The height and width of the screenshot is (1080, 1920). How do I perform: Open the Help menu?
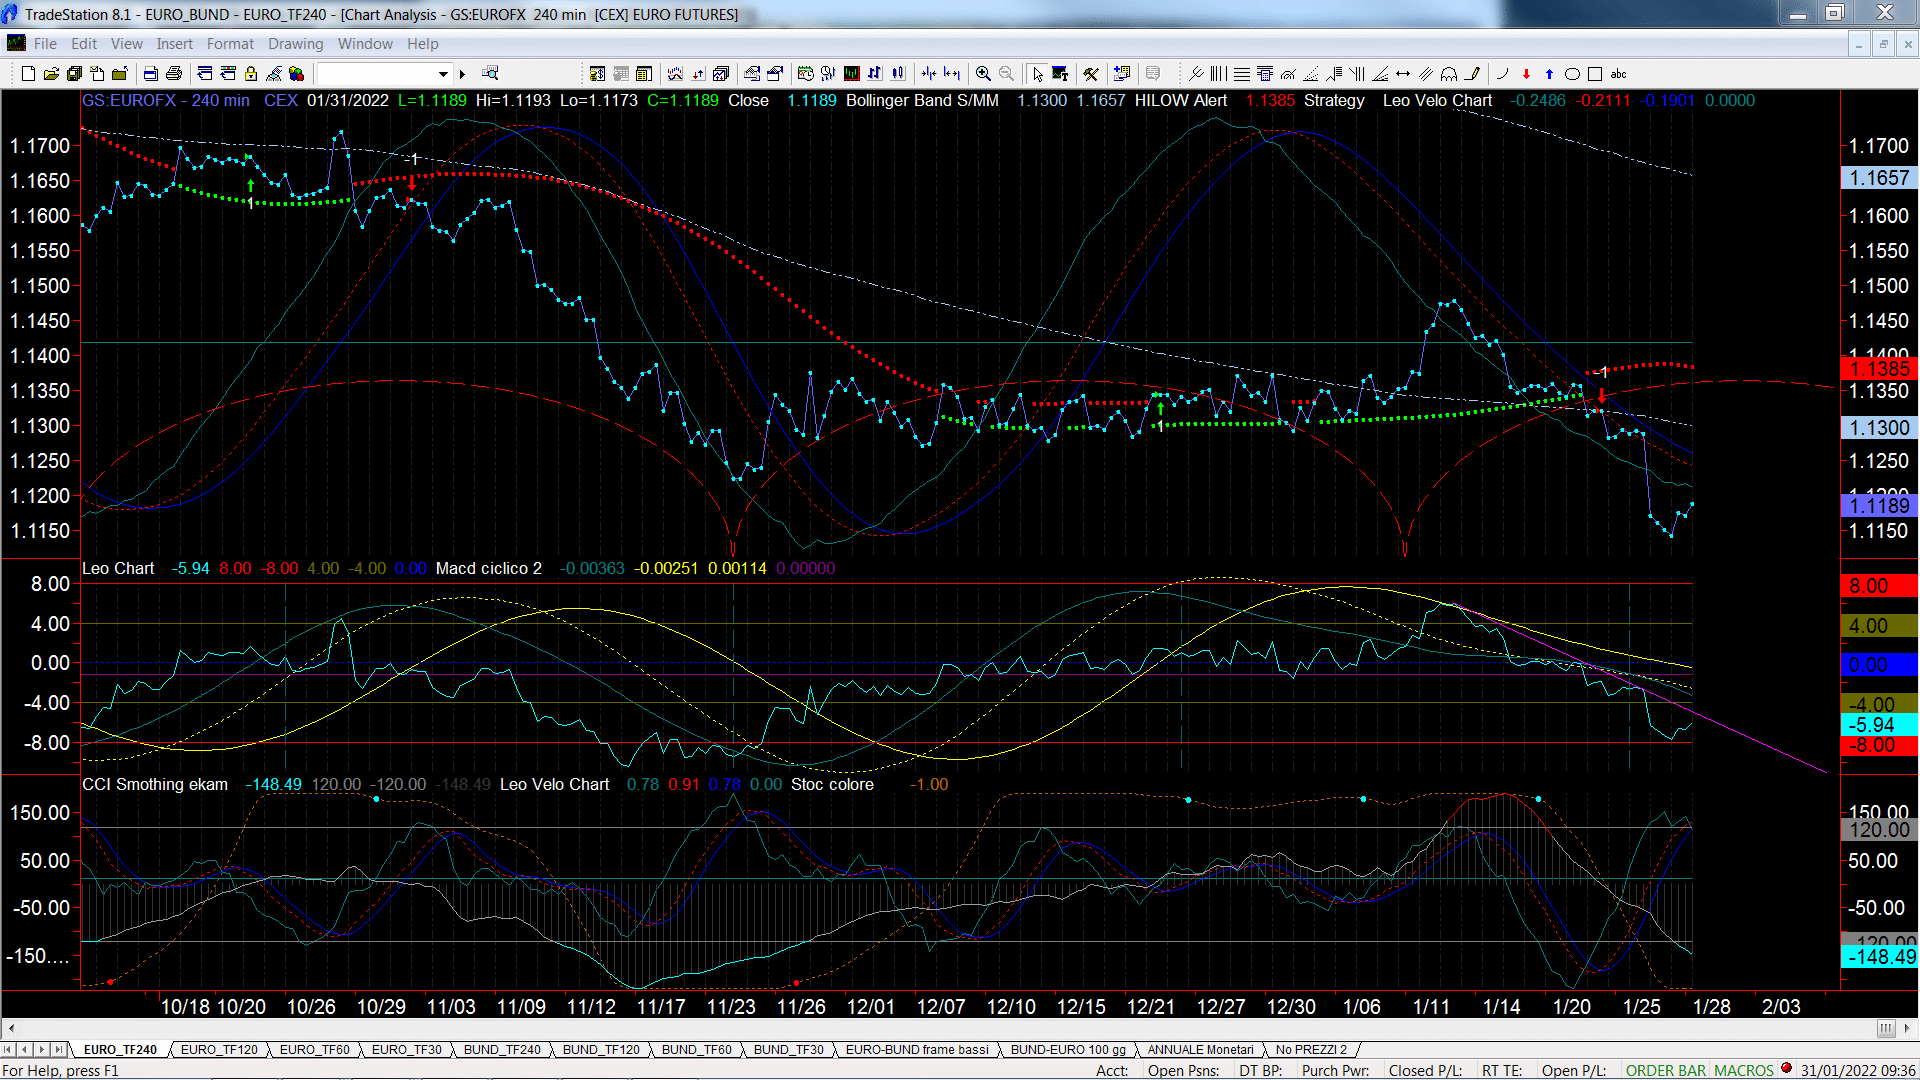tap(422, 44)
